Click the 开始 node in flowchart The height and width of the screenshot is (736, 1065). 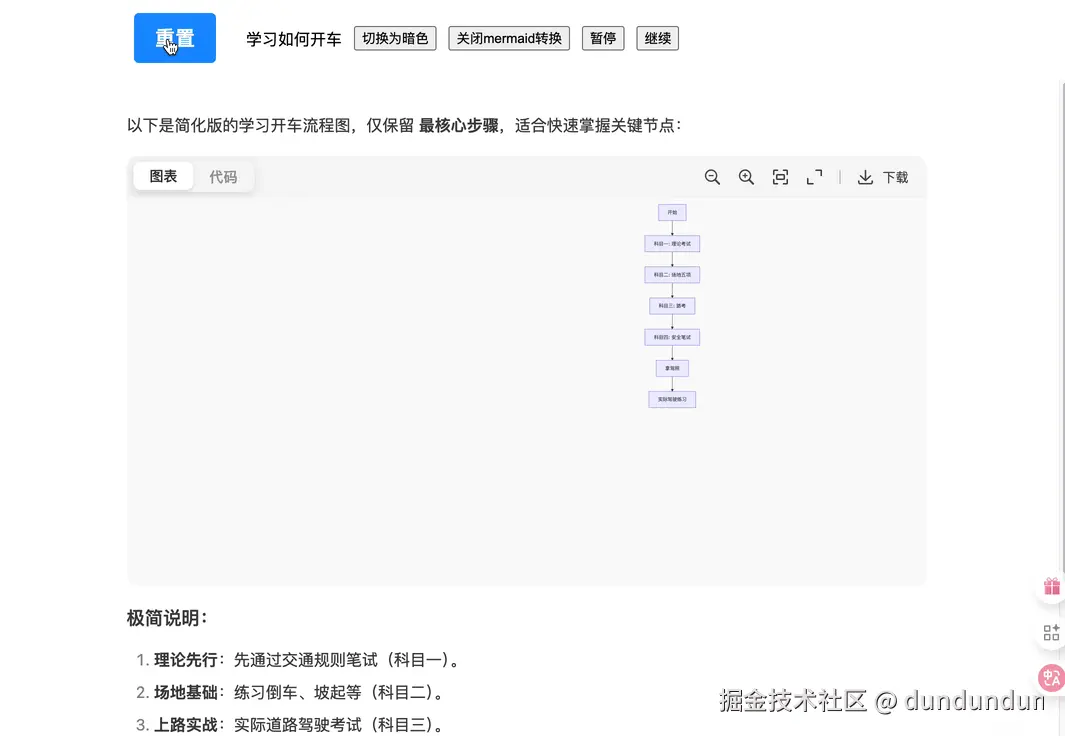pyautogui.click(x=672, y=213)
